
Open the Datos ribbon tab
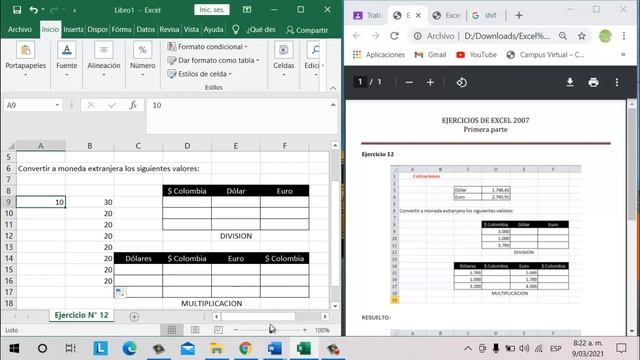click(146, 29)
